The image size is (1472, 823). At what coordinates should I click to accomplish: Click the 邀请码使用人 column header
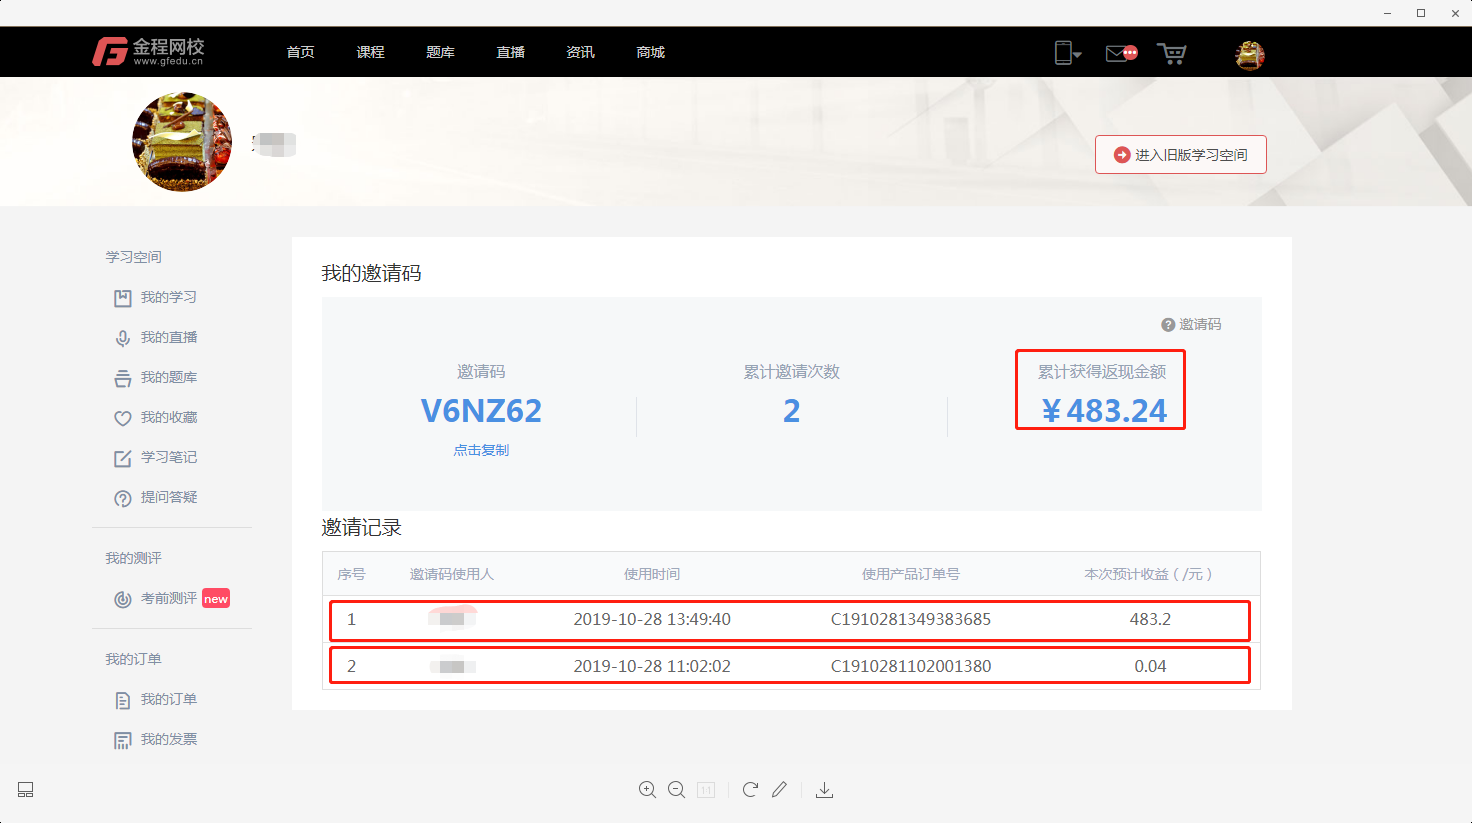point(452,574)
